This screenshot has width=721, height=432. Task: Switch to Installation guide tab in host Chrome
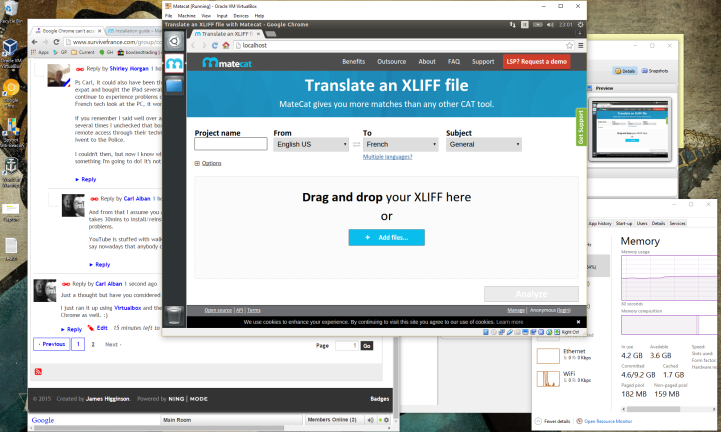coord(134,31)
